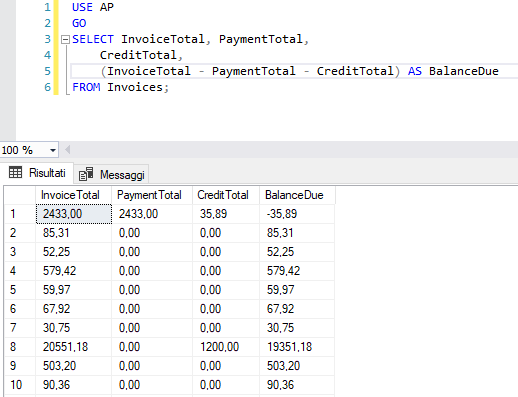Switch to the Risultati tab

coord(37,173)
